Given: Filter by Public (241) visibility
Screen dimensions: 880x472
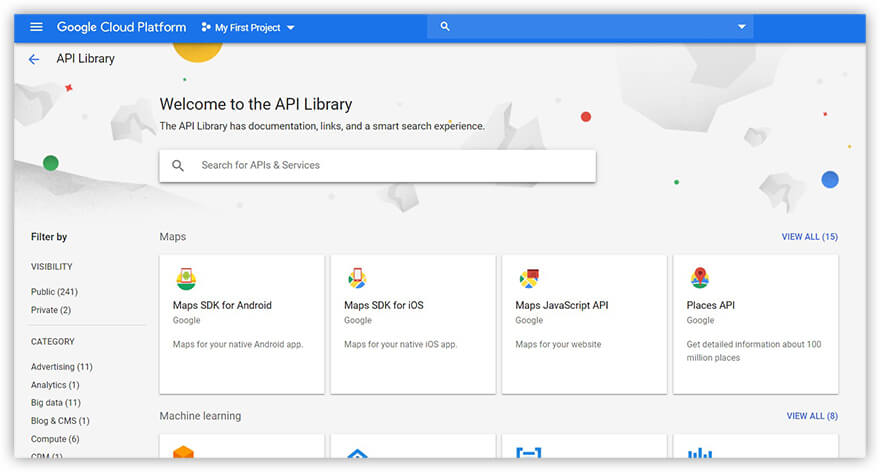Looking at the screenshot, I should click(x=54, y=292).
